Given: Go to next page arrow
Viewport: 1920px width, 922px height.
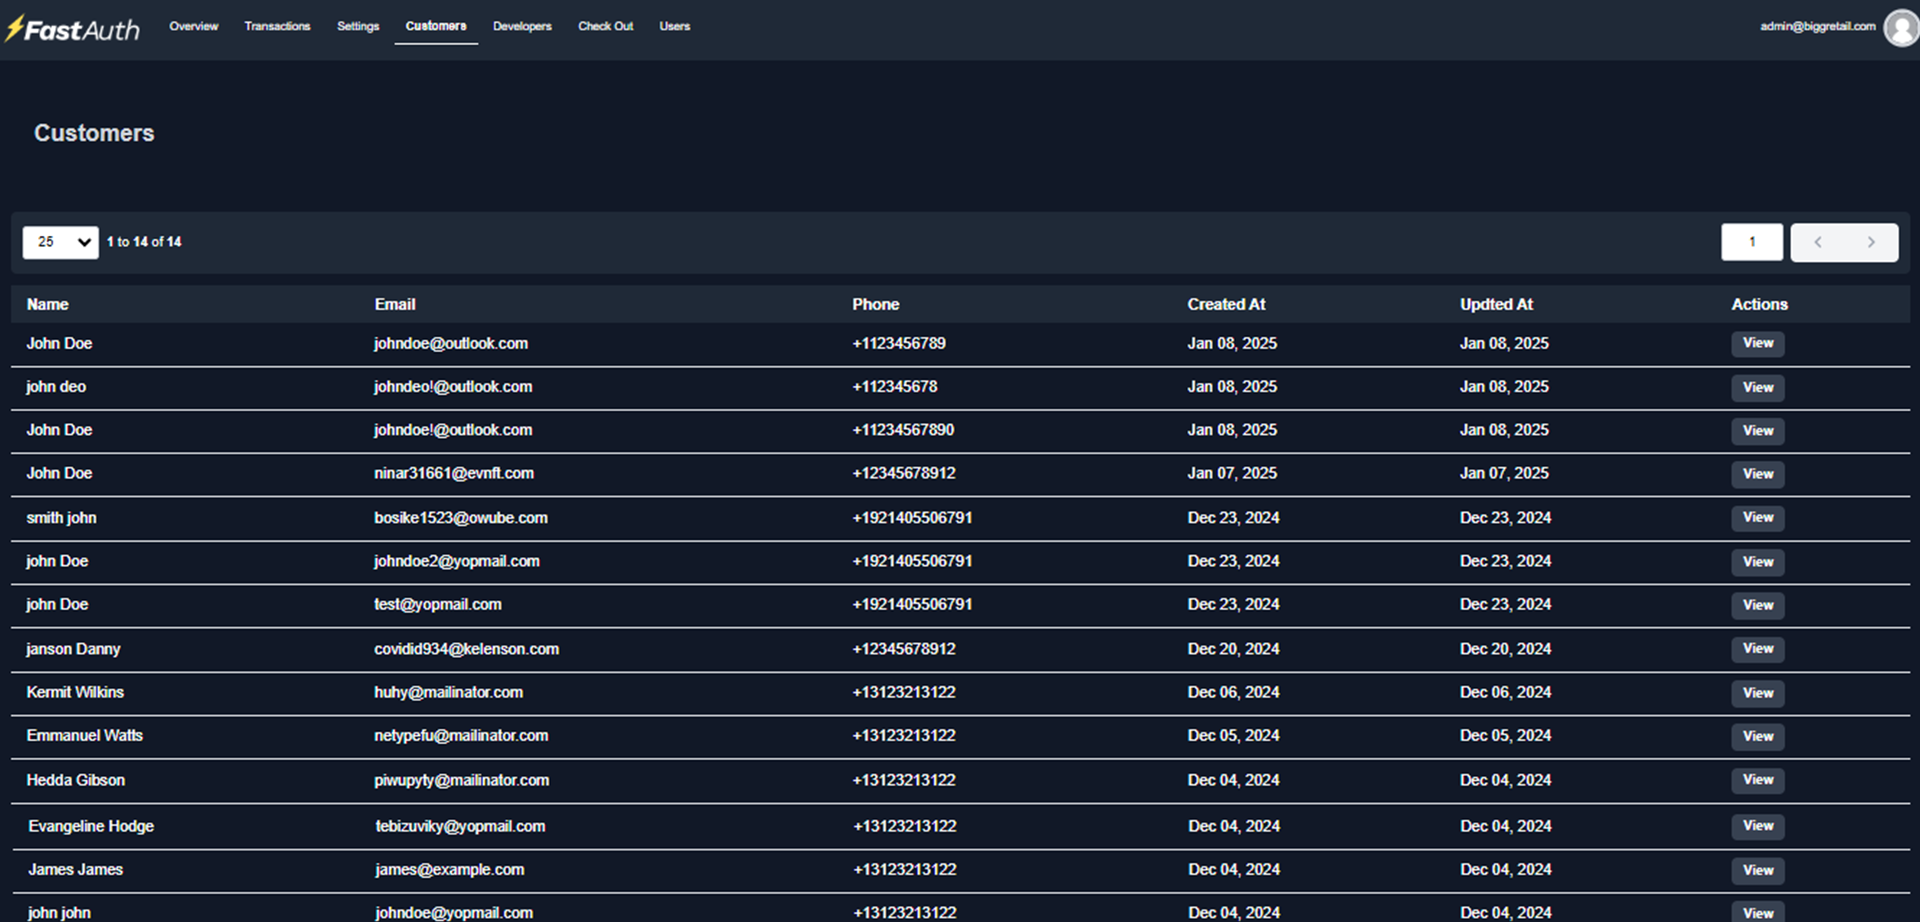Looking at the screenshot, I should 1871,242.
